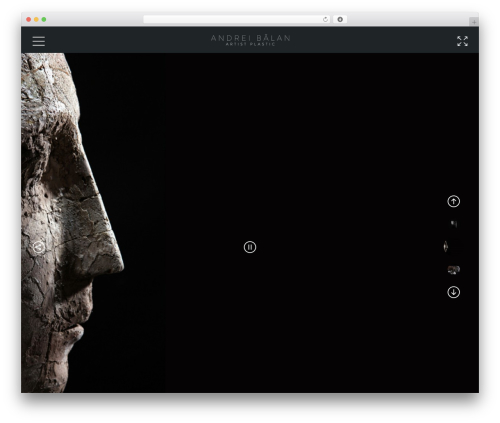Minimize the browser window (yellow button)
This screenshot has width=500, height=423.
coord(36,19)
